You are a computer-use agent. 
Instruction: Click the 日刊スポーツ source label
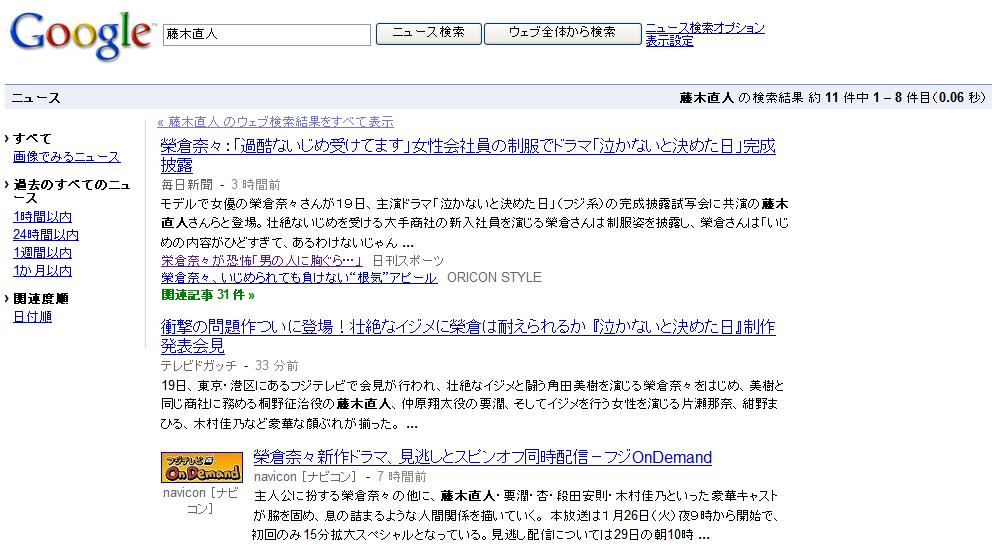(408, 260)
